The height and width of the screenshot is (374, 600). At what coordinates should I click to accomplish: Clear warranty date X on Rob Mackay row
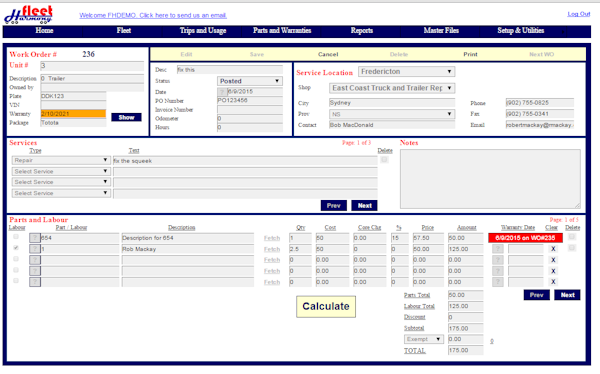point(553,249)
